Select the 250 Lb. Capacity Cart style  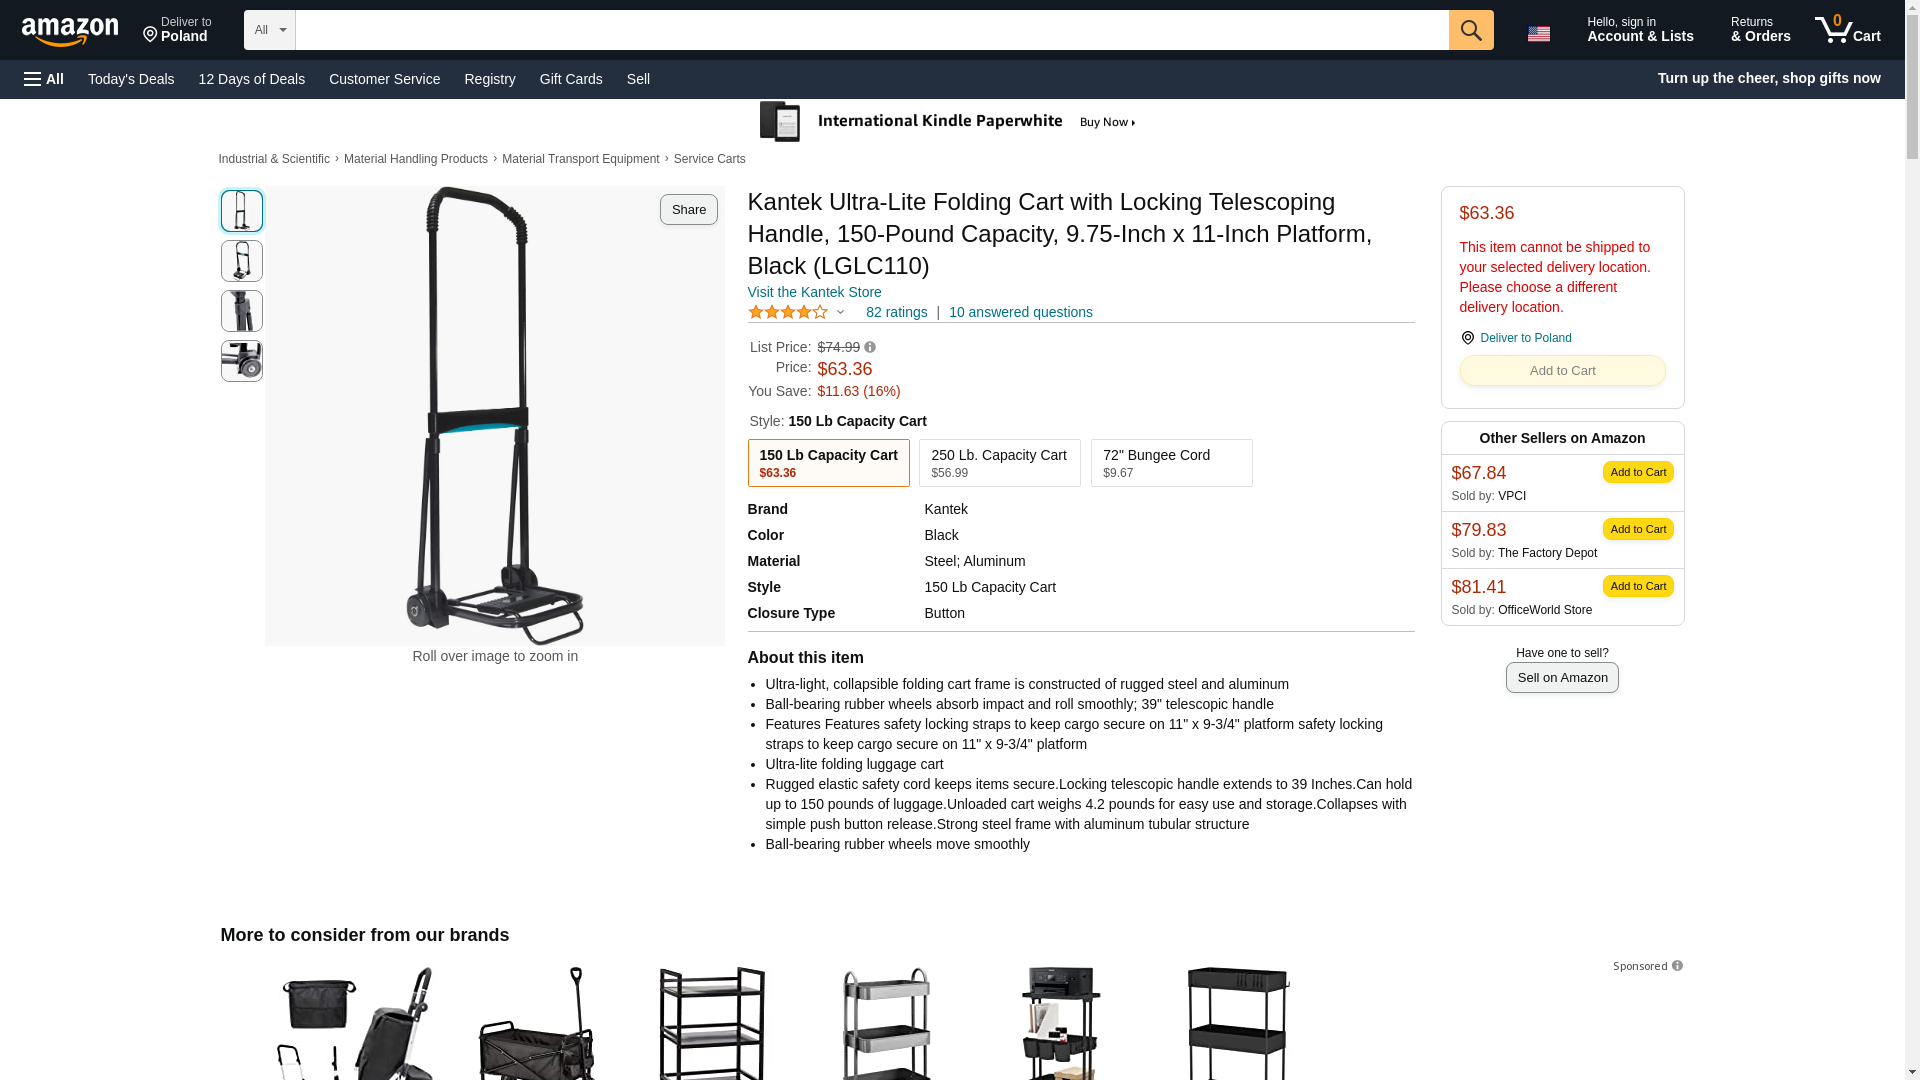999,463
